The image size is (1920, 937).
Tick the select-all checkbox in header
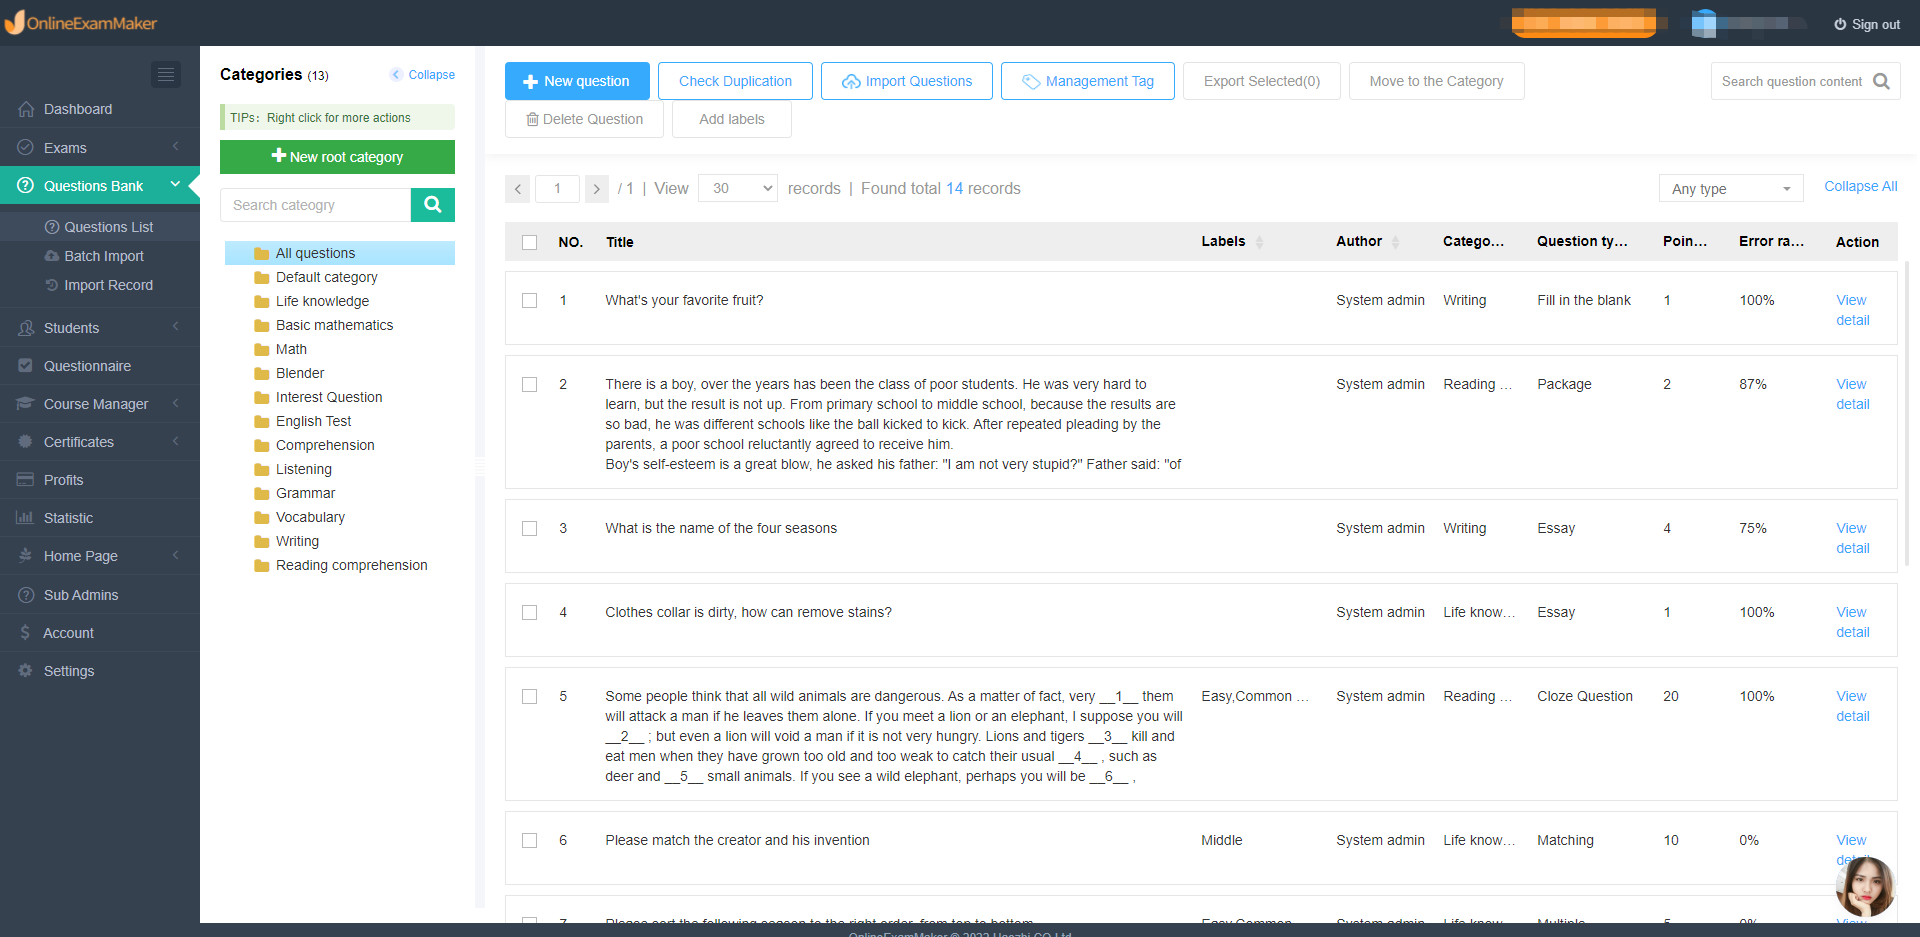pos(530,242)
